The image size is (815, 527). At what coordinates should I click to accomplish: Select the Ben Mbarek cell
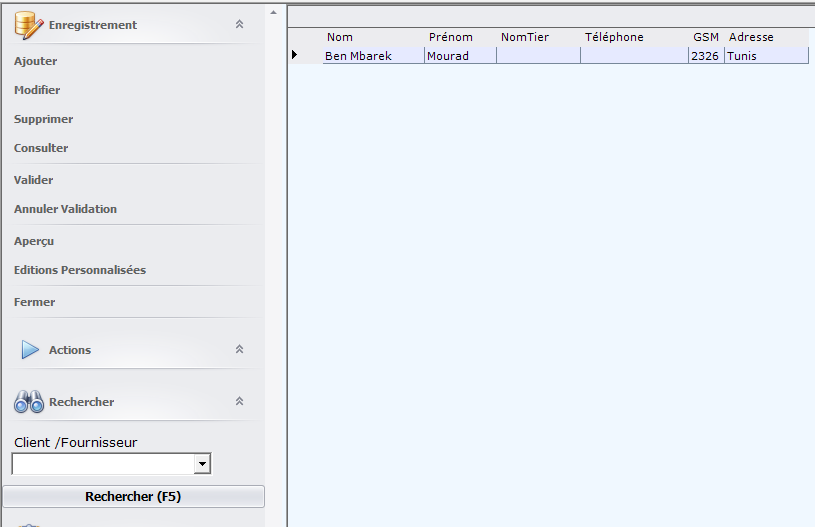(374, 56)
